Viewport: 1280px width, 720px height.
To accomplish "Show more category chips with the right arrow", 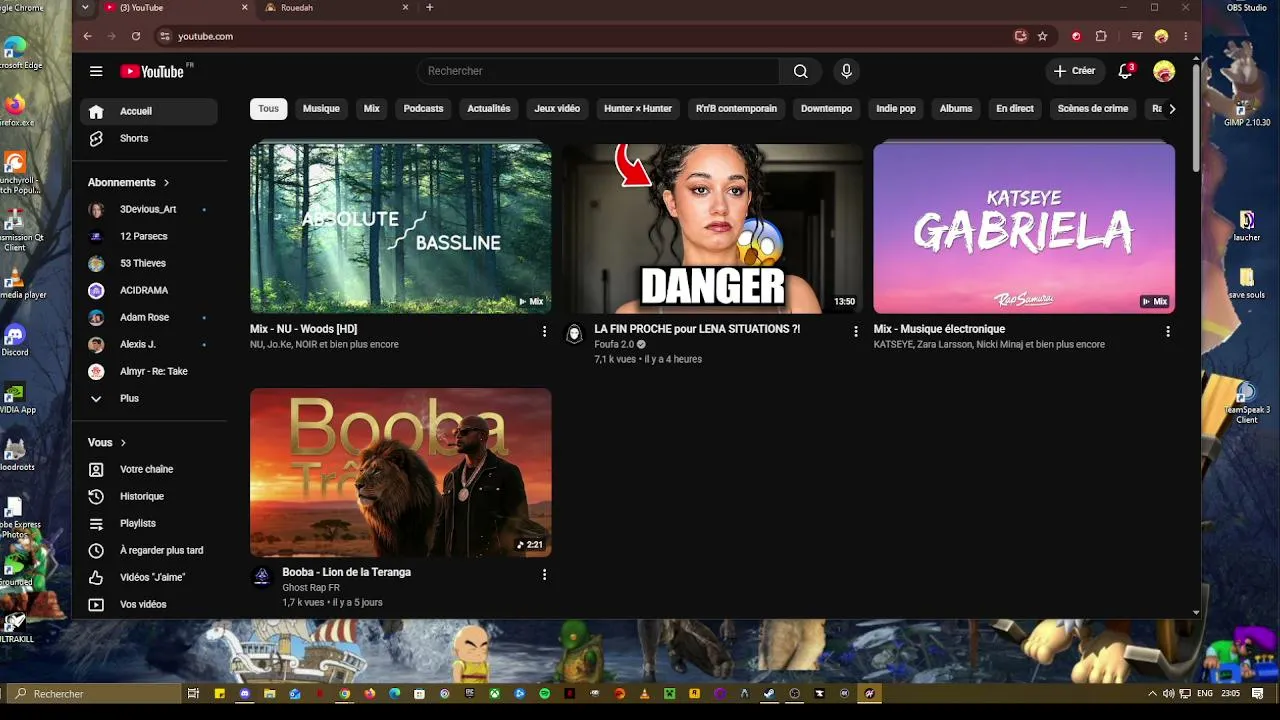I will (1172, 108).
